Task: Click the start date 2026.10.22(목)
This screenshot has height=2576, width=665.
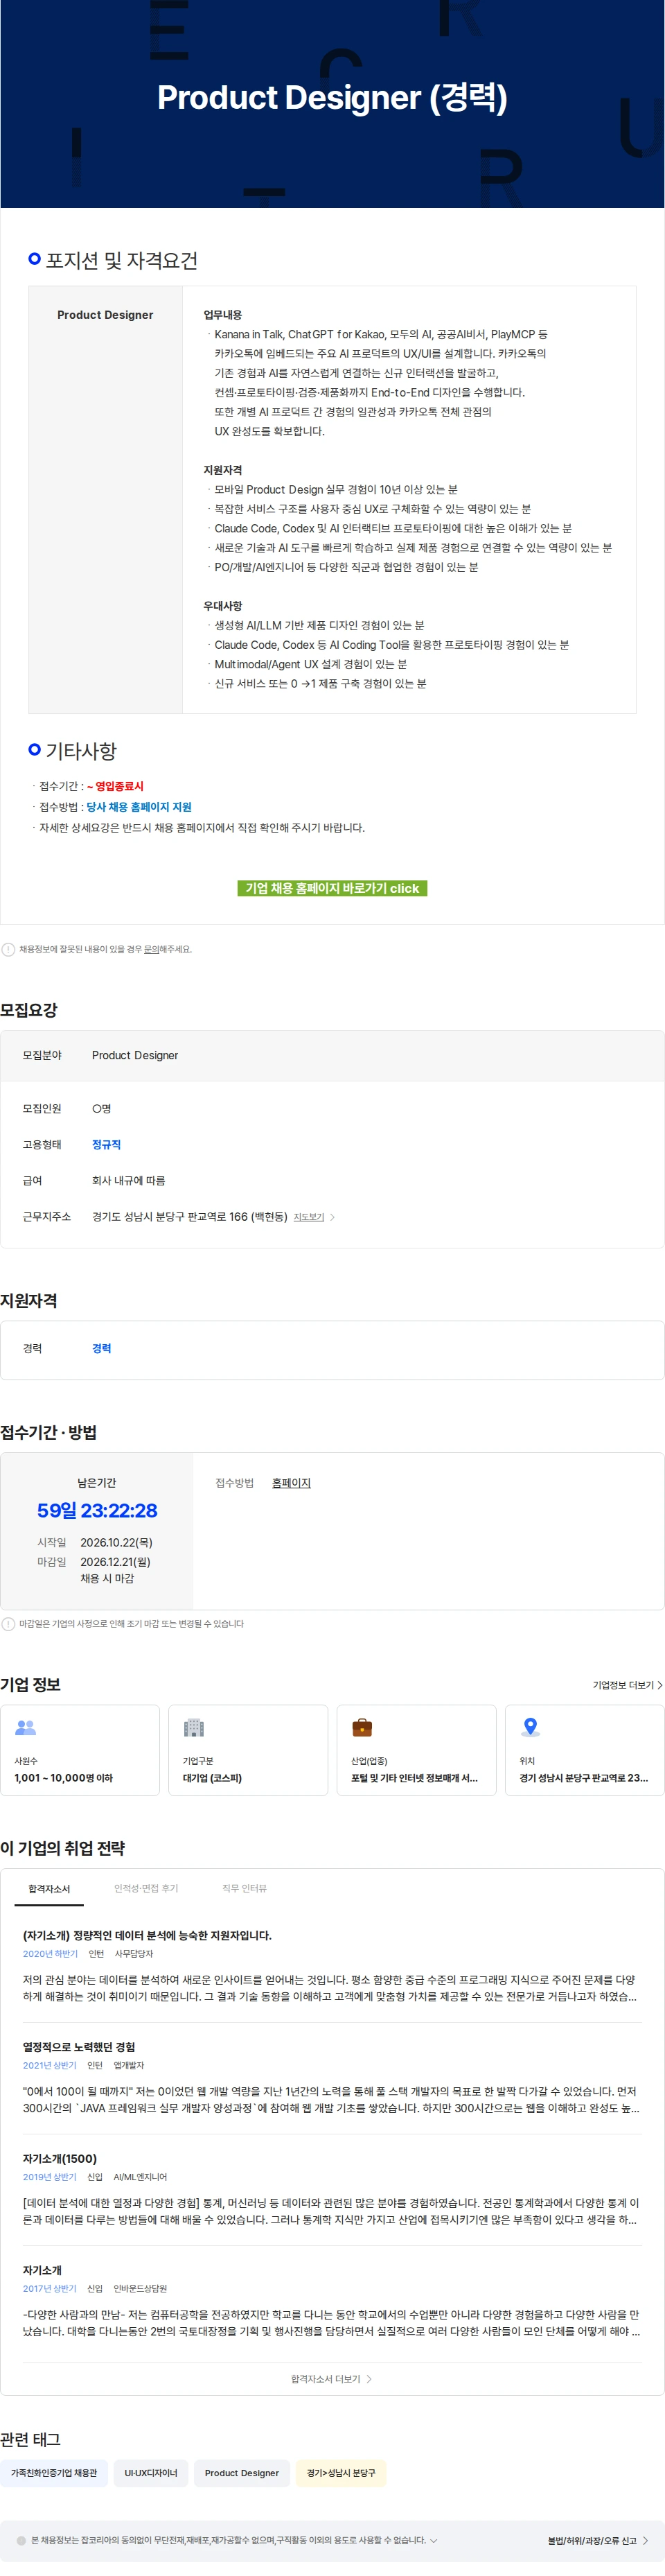Action: (x=116, y=1542)
